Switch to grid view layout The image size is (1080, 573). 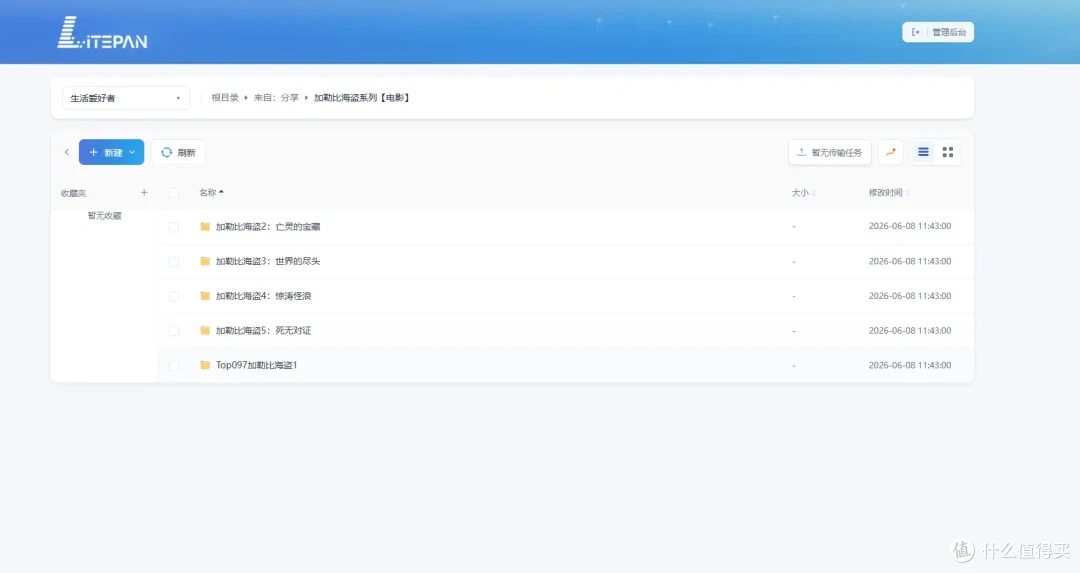pyautogui.click(x=948, y=152)
